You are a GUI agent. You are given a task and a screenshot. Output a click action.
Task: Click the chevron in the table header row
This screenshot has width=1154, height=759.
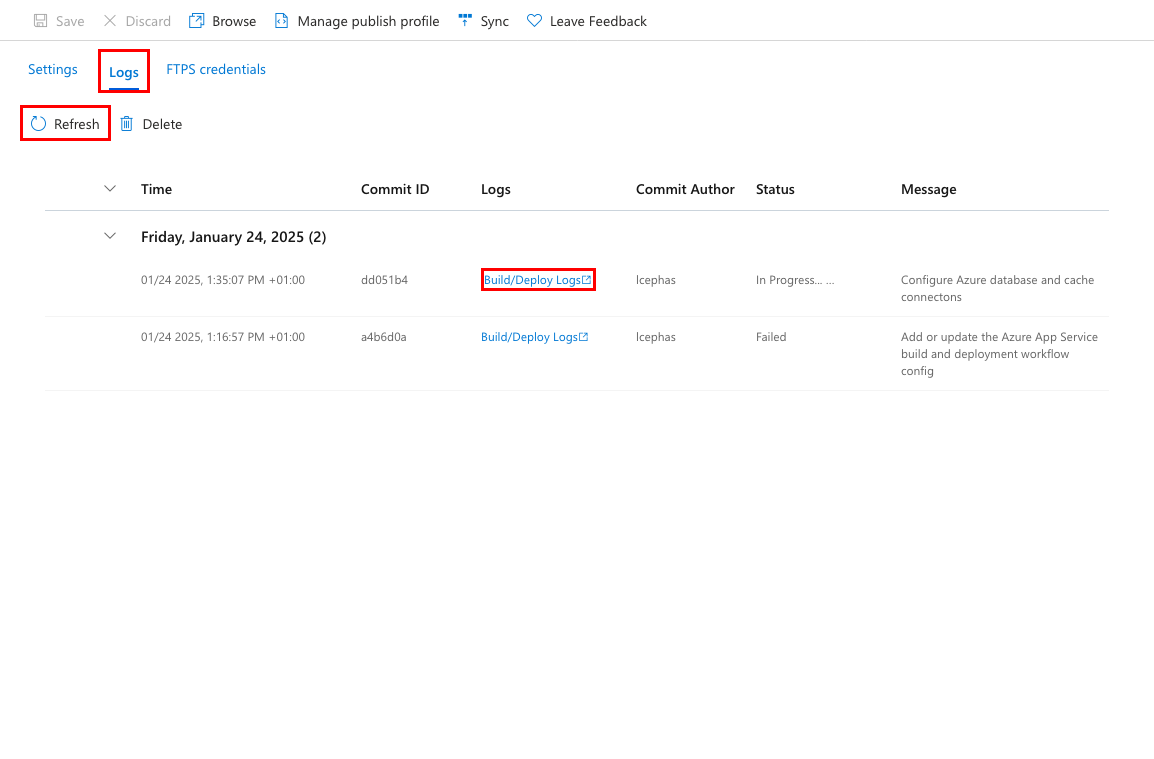tap(110, 188)
